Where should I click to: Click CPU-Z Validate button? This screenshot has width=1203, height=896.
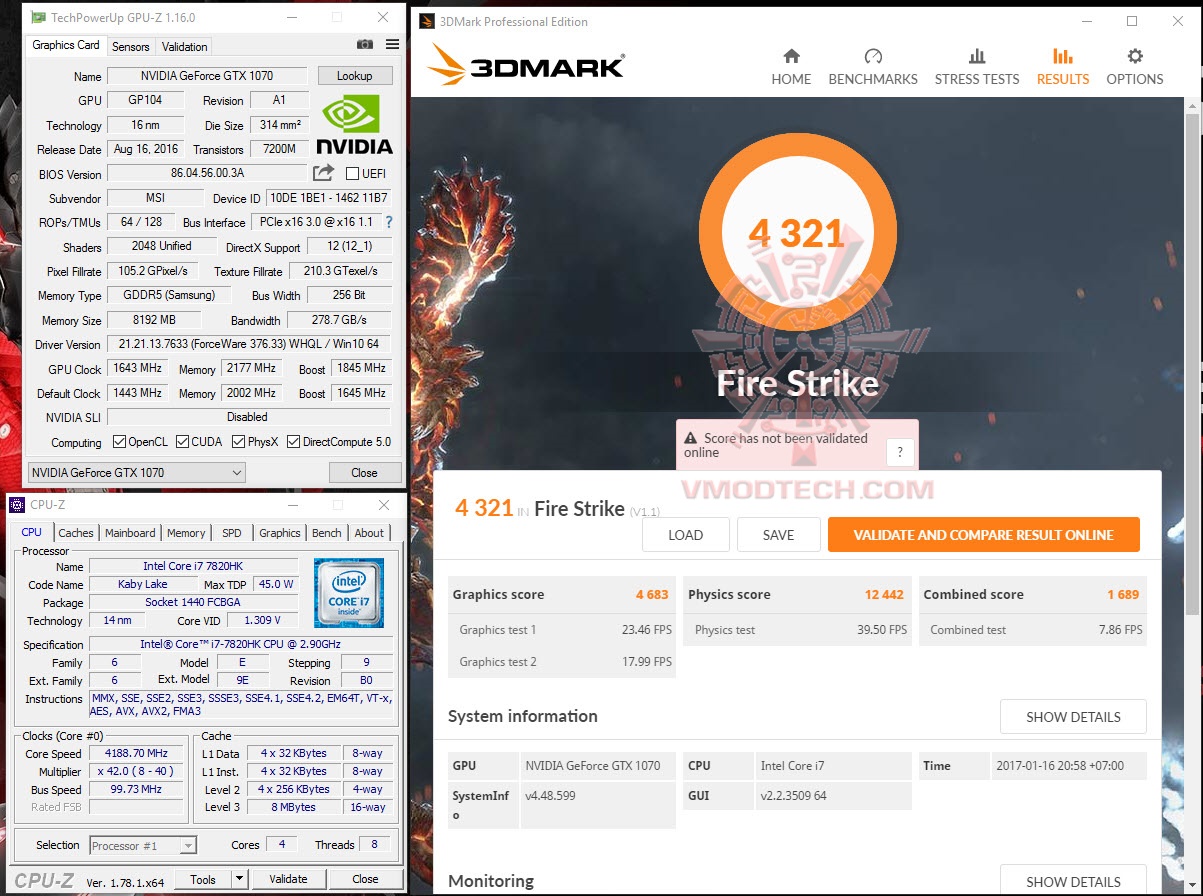pos(288,879)
